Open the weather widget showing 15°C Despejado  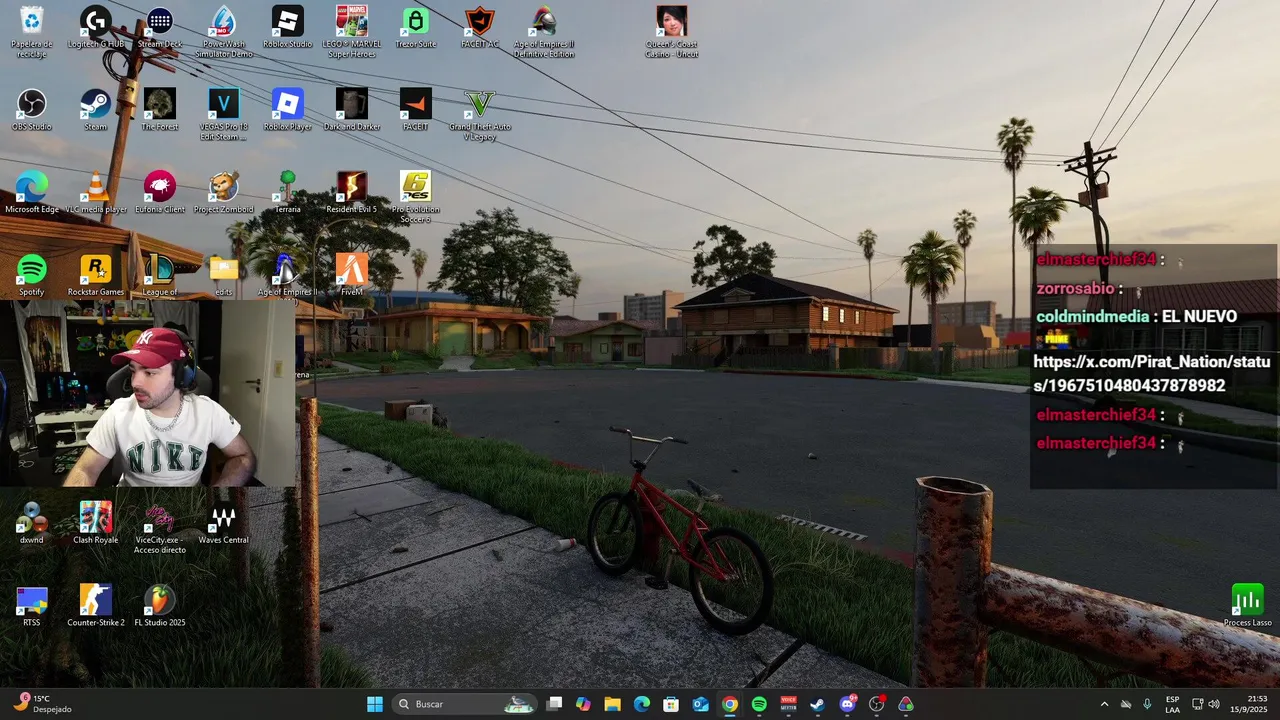pos(42,704)
